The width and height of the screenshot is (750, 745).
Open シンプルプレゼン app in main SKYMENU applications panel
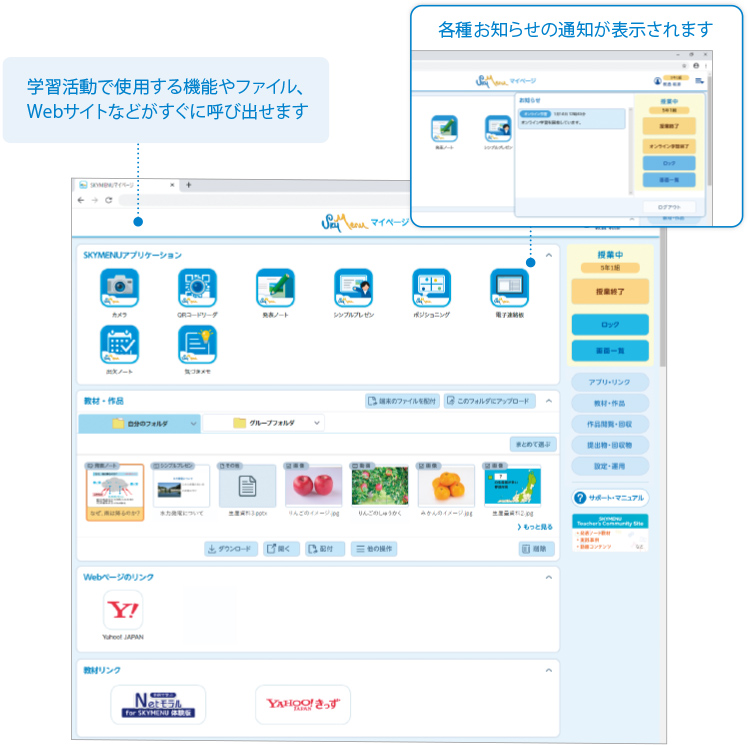pos(353,288)
